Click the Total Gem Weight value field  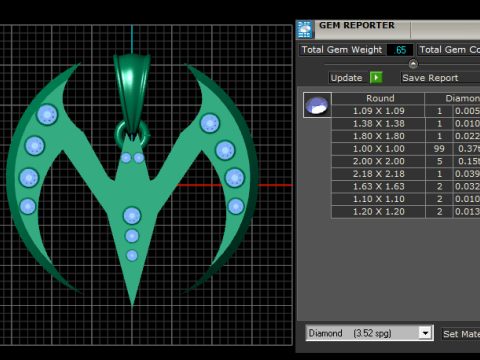400,50
